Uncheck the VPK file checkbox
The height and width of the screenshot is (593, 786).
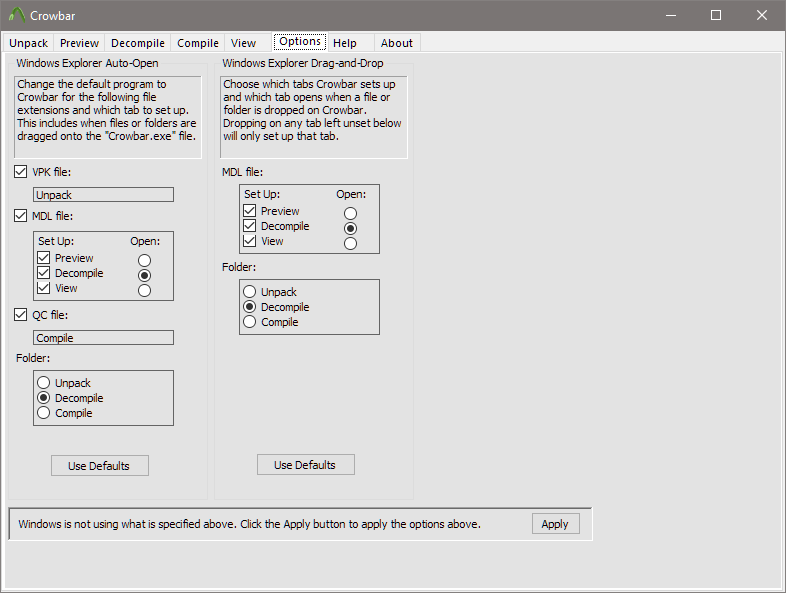(21, 172)
